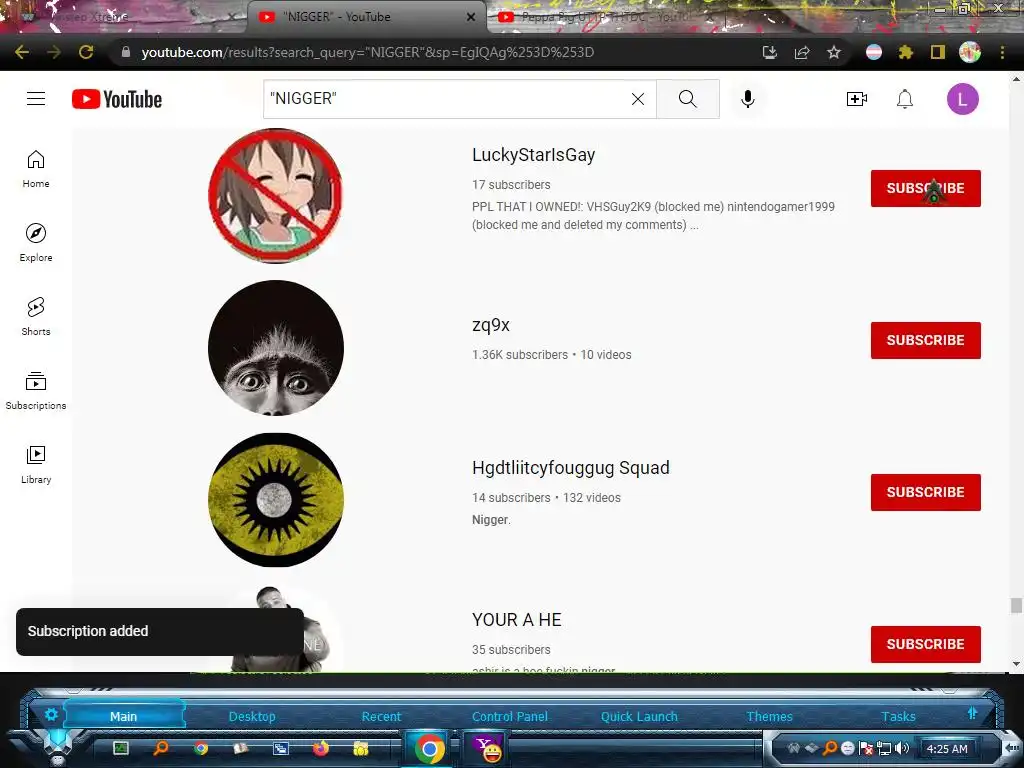Open LuckyStarIsGay channel name
Image resolution: width=1024 pixels, height=768 pixels.
[534, 155]
